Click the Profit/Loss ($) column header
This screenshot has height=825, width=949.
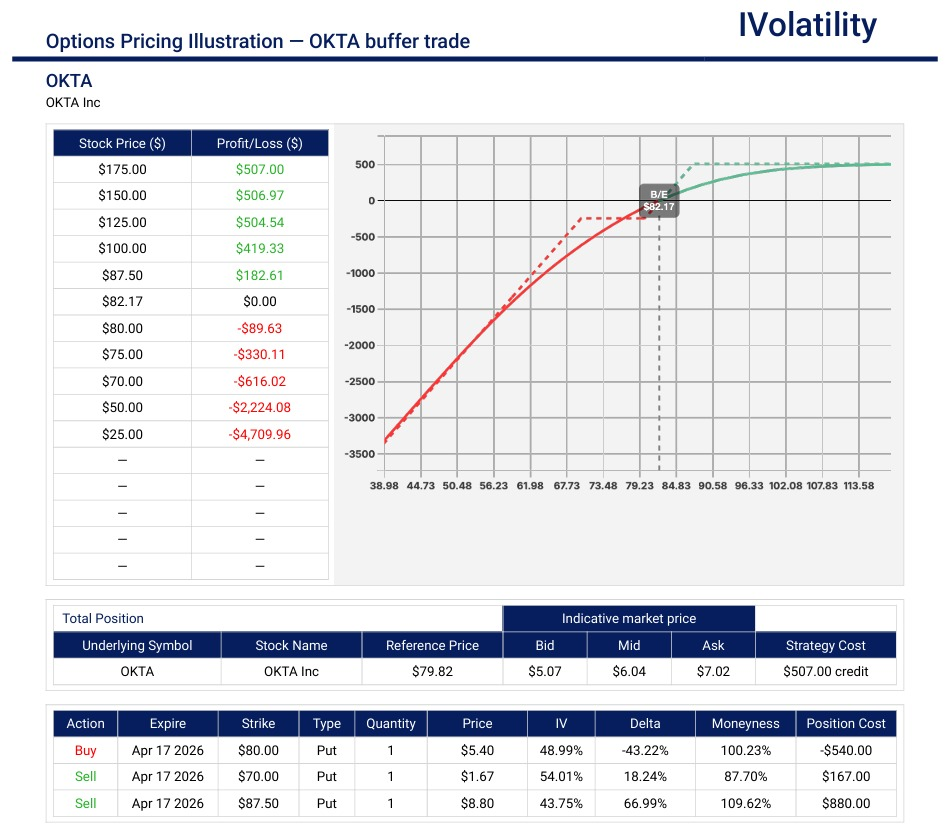point(260,144)
